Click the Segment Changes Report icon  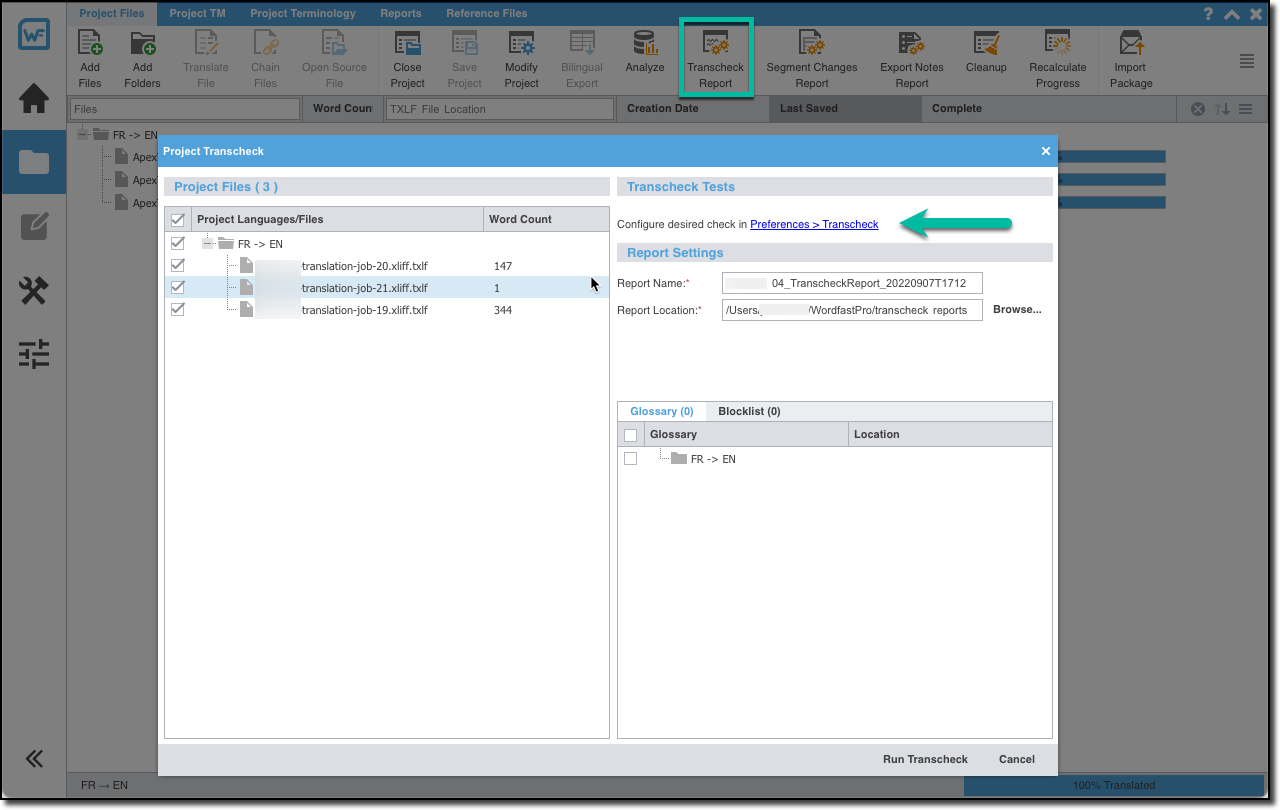[811, 44]
